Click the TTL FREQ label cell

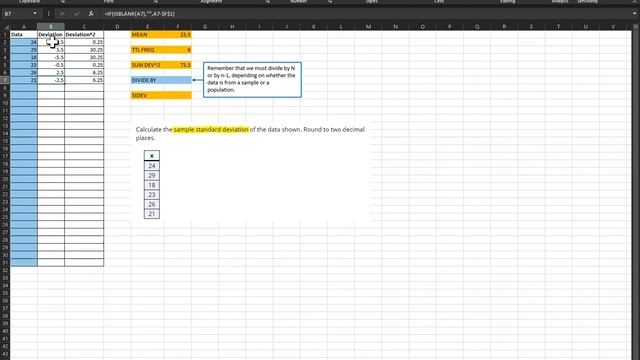point(147,49)
